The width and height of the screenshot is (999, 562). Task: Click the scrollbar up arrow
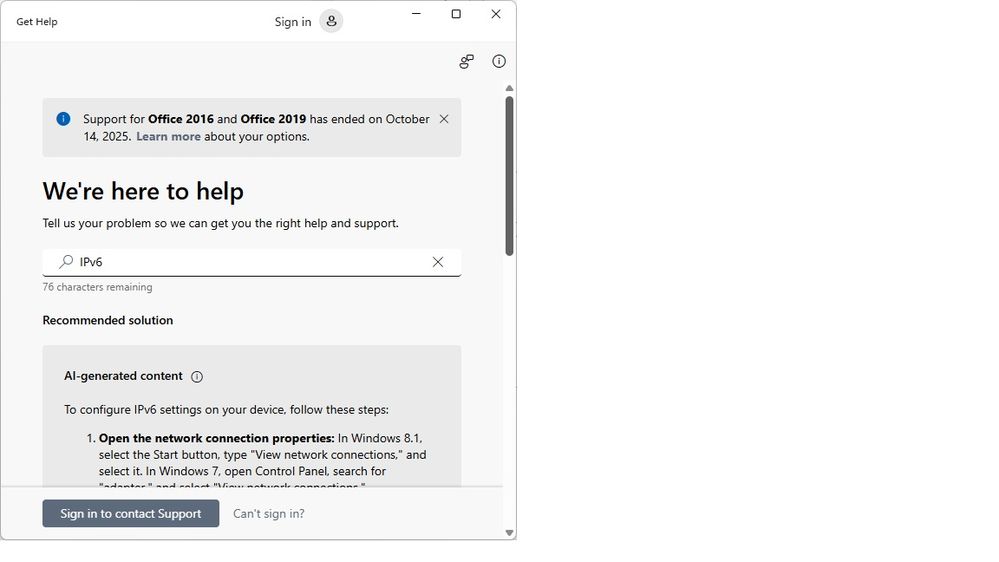[509, 88]
